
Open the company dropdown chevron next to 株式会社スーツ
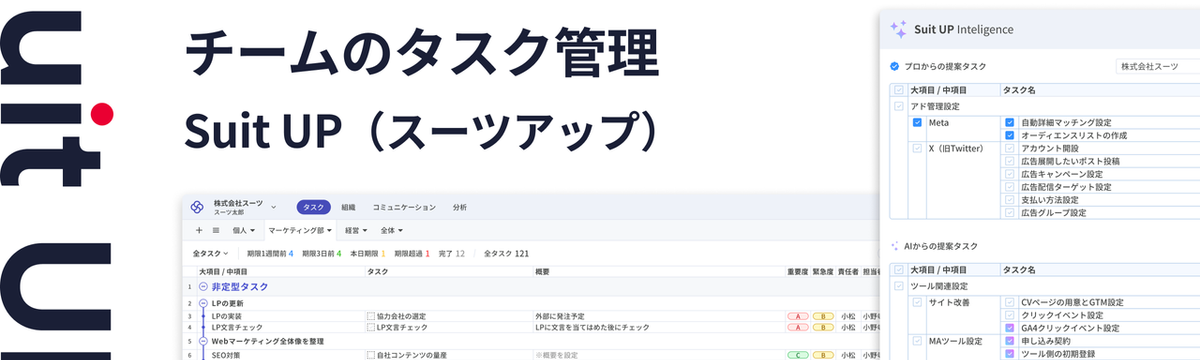pos(274,207)
